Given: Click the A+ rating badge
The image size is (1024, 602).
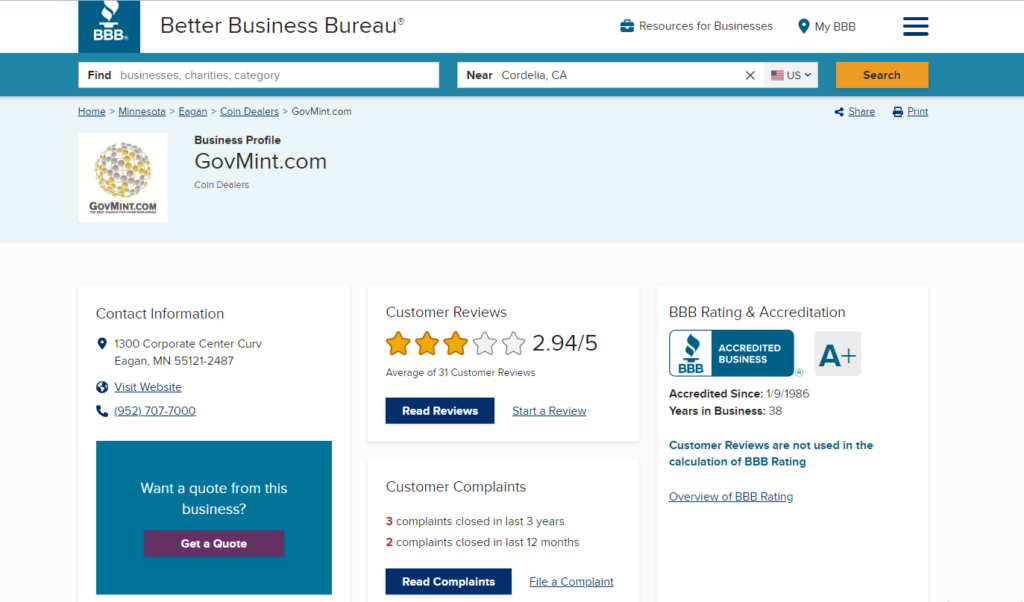Looking at the screenshot, I should click(838, 354).
